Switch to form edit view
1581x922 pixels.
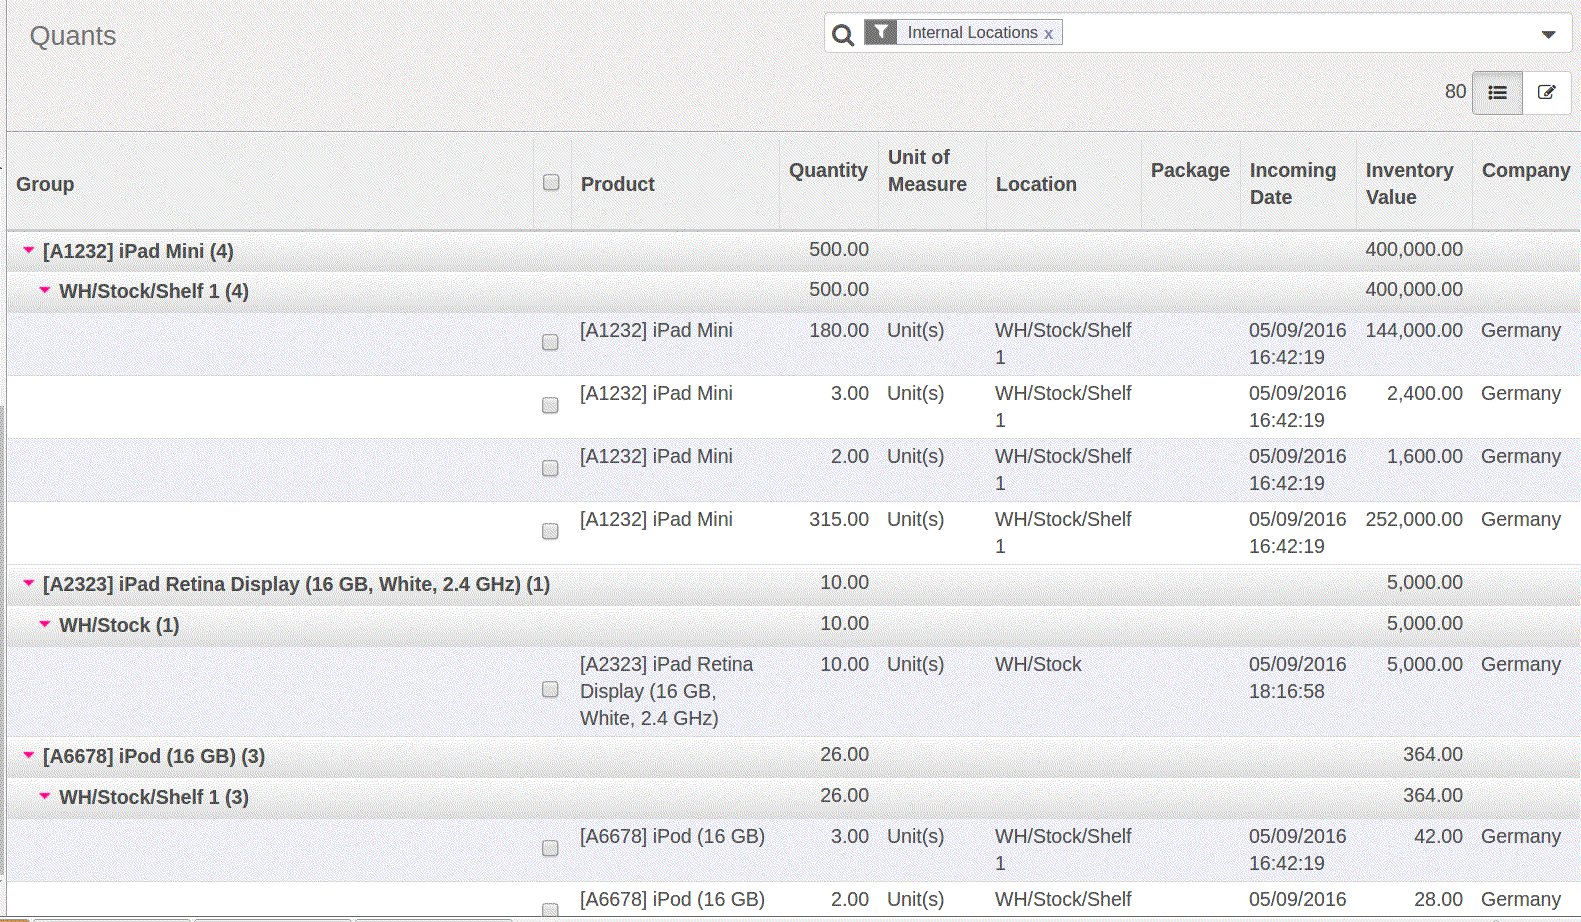tap(1546, 92)
